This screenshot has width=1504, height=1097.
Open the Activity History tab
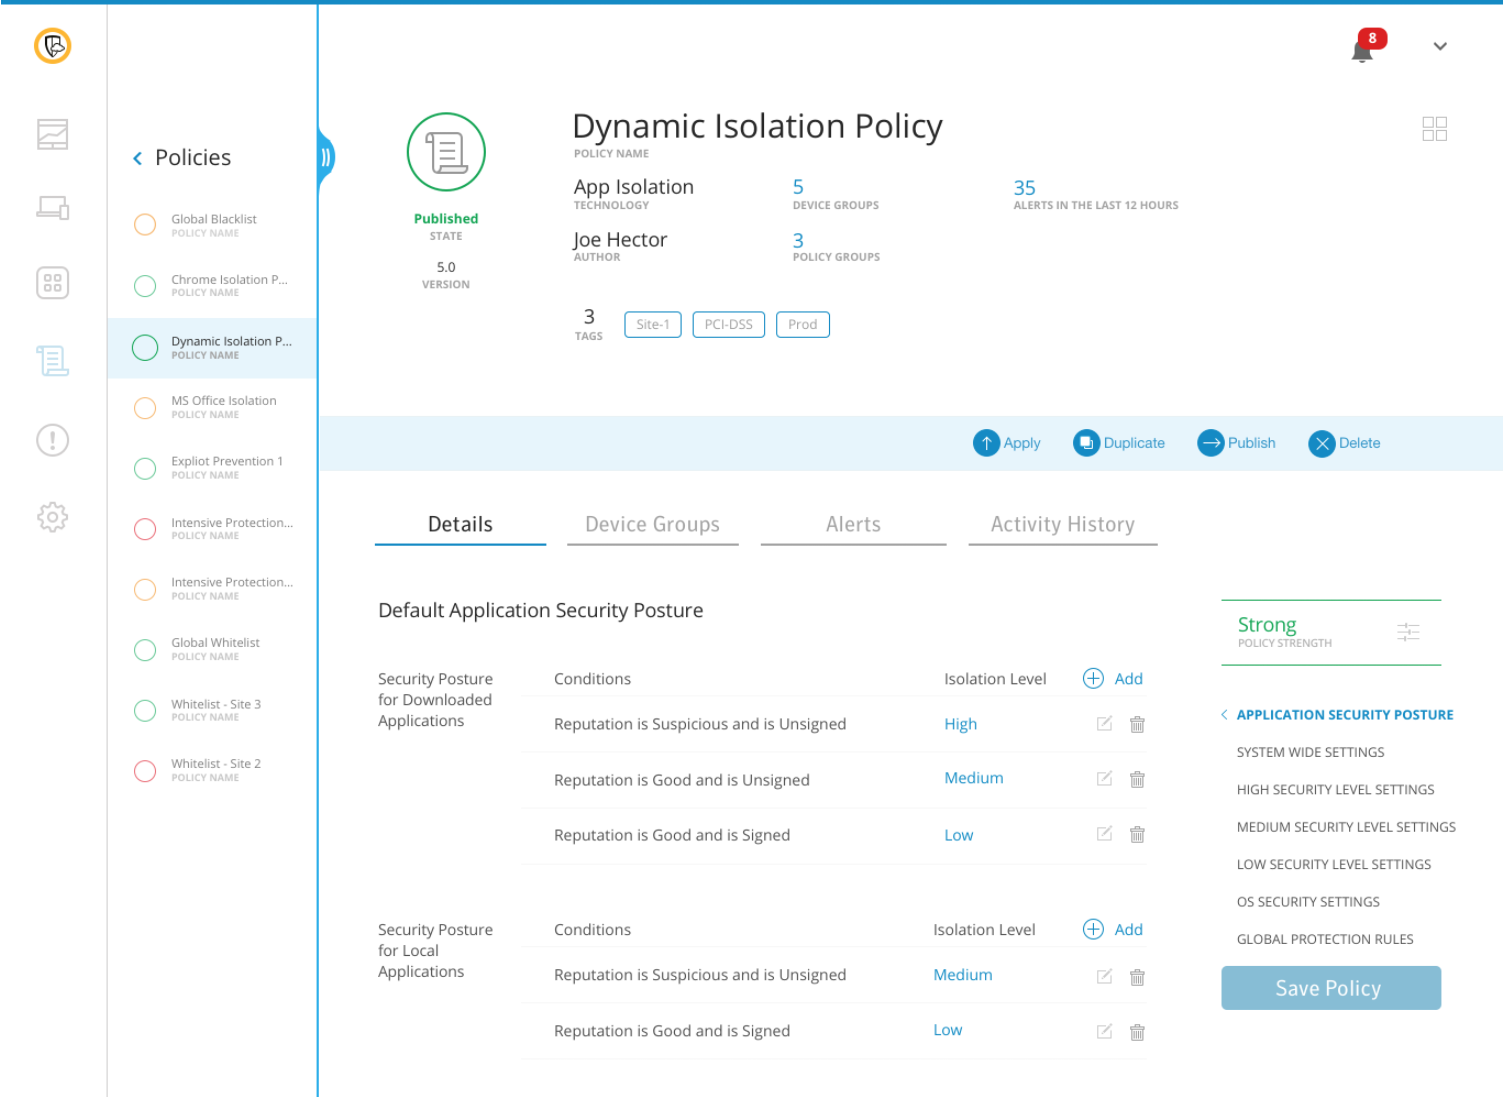point(1062,525)
